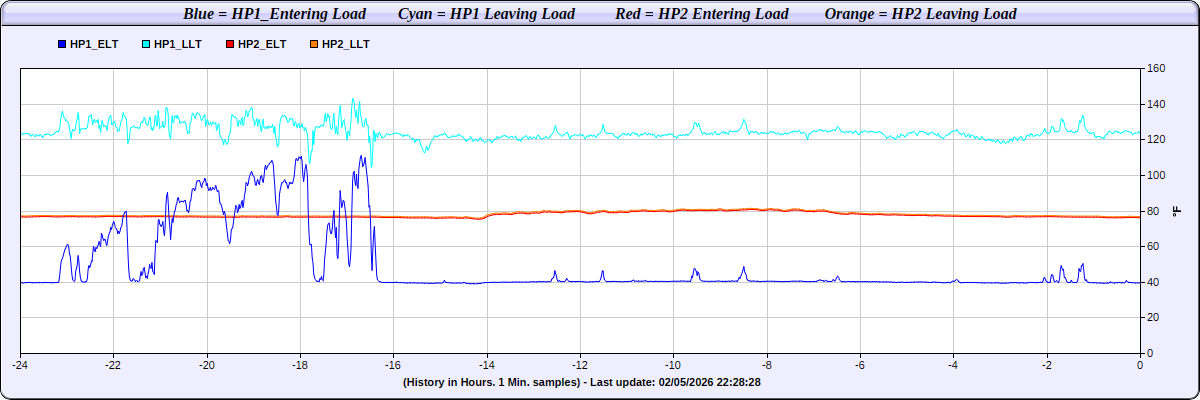
Task: Click the red HP2_ELT legend swatch
Action: 231,45
